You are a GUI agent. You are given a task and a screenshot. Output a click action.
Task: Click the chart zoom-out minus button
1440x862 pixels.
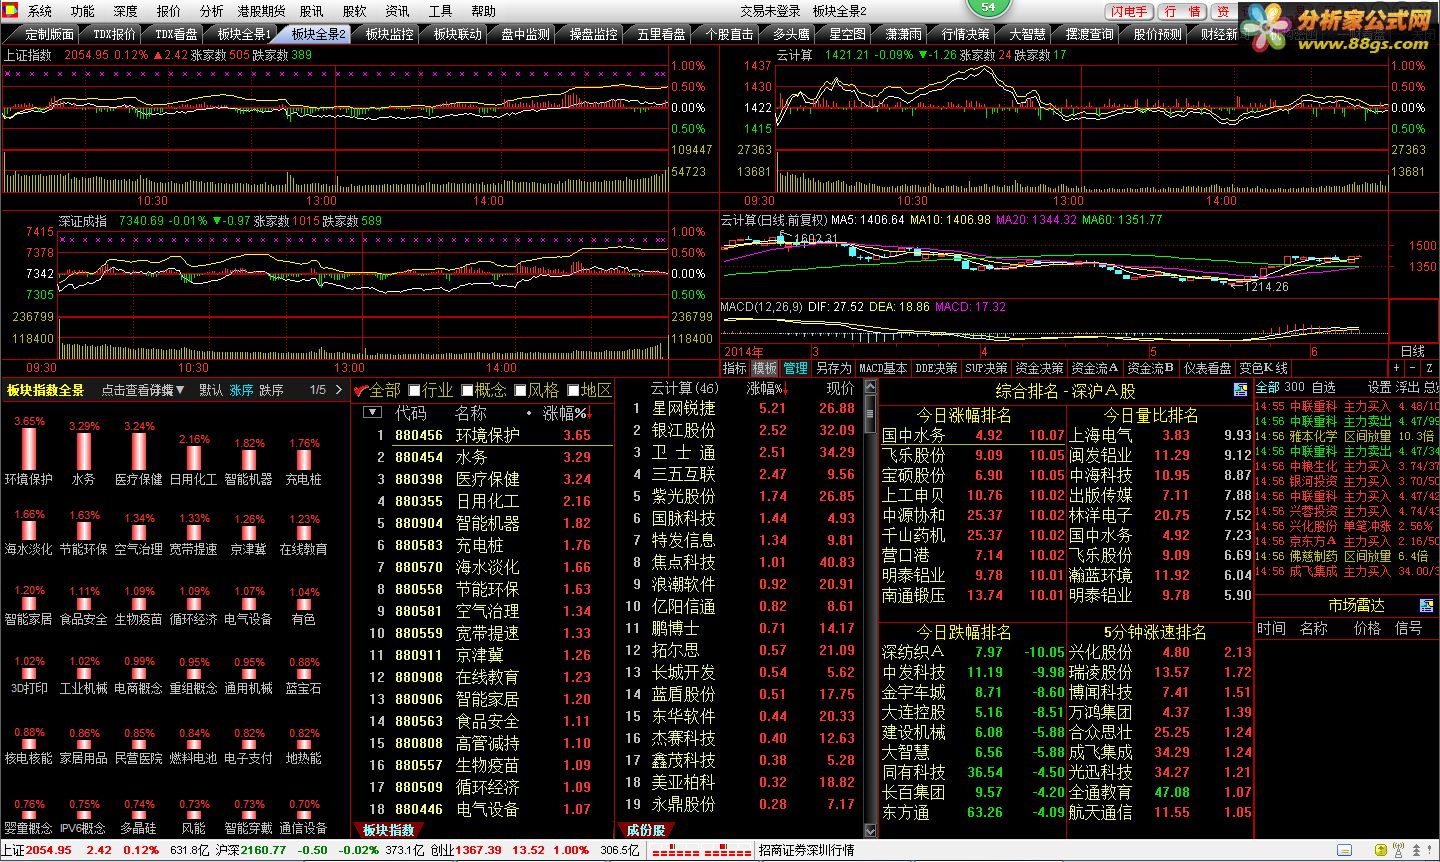pyautogui.click(x=1413, y=369)
